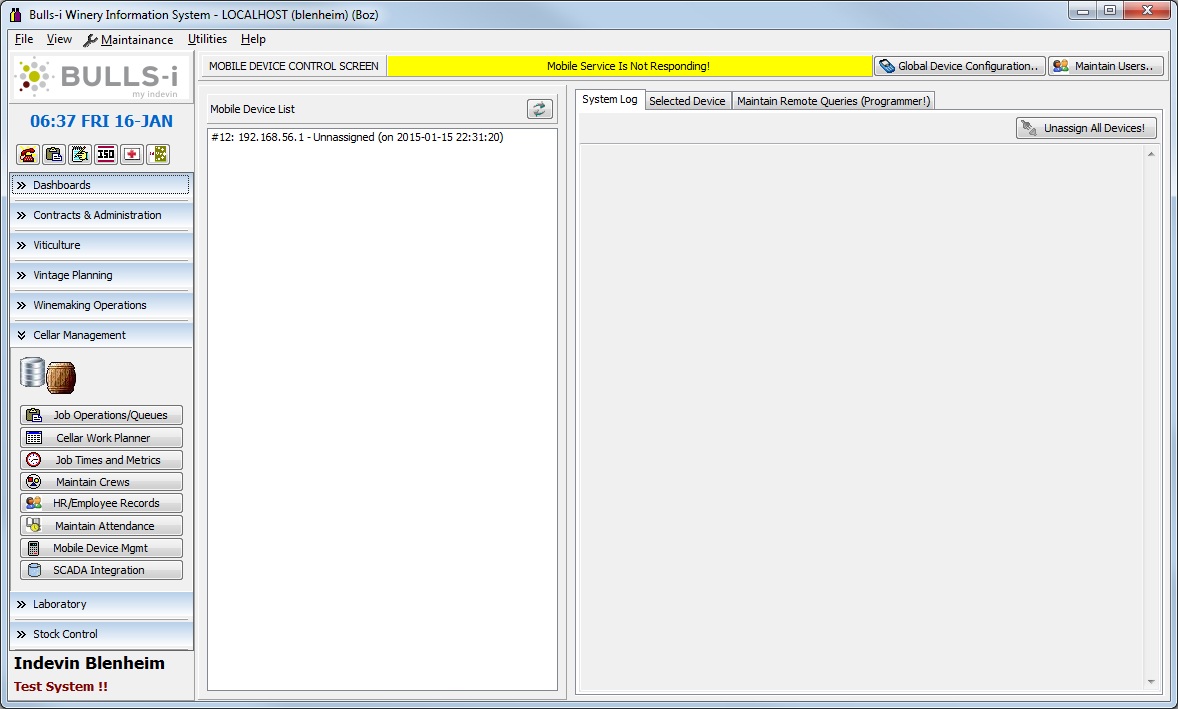Image resolution: width=1178 pixels, height=709 pixels.
Task: Click the olive green dotted toolbar icon
Action: tap(158, 155)
